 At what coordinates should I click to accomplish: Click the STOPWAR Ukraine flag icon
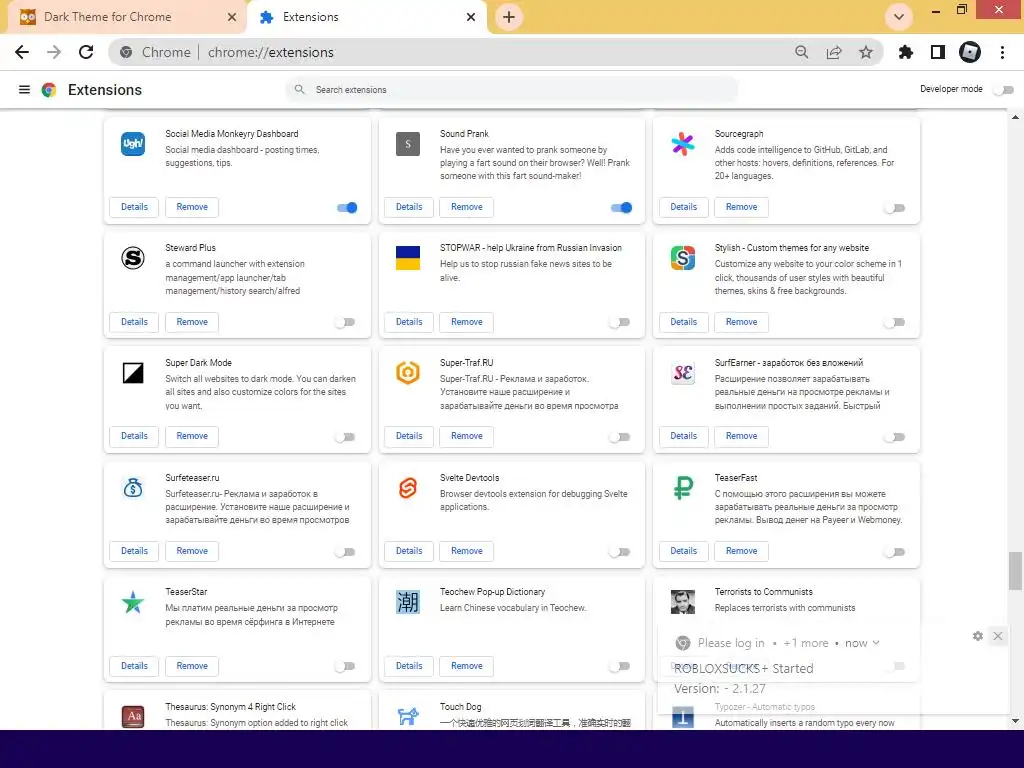click(408, 258)
